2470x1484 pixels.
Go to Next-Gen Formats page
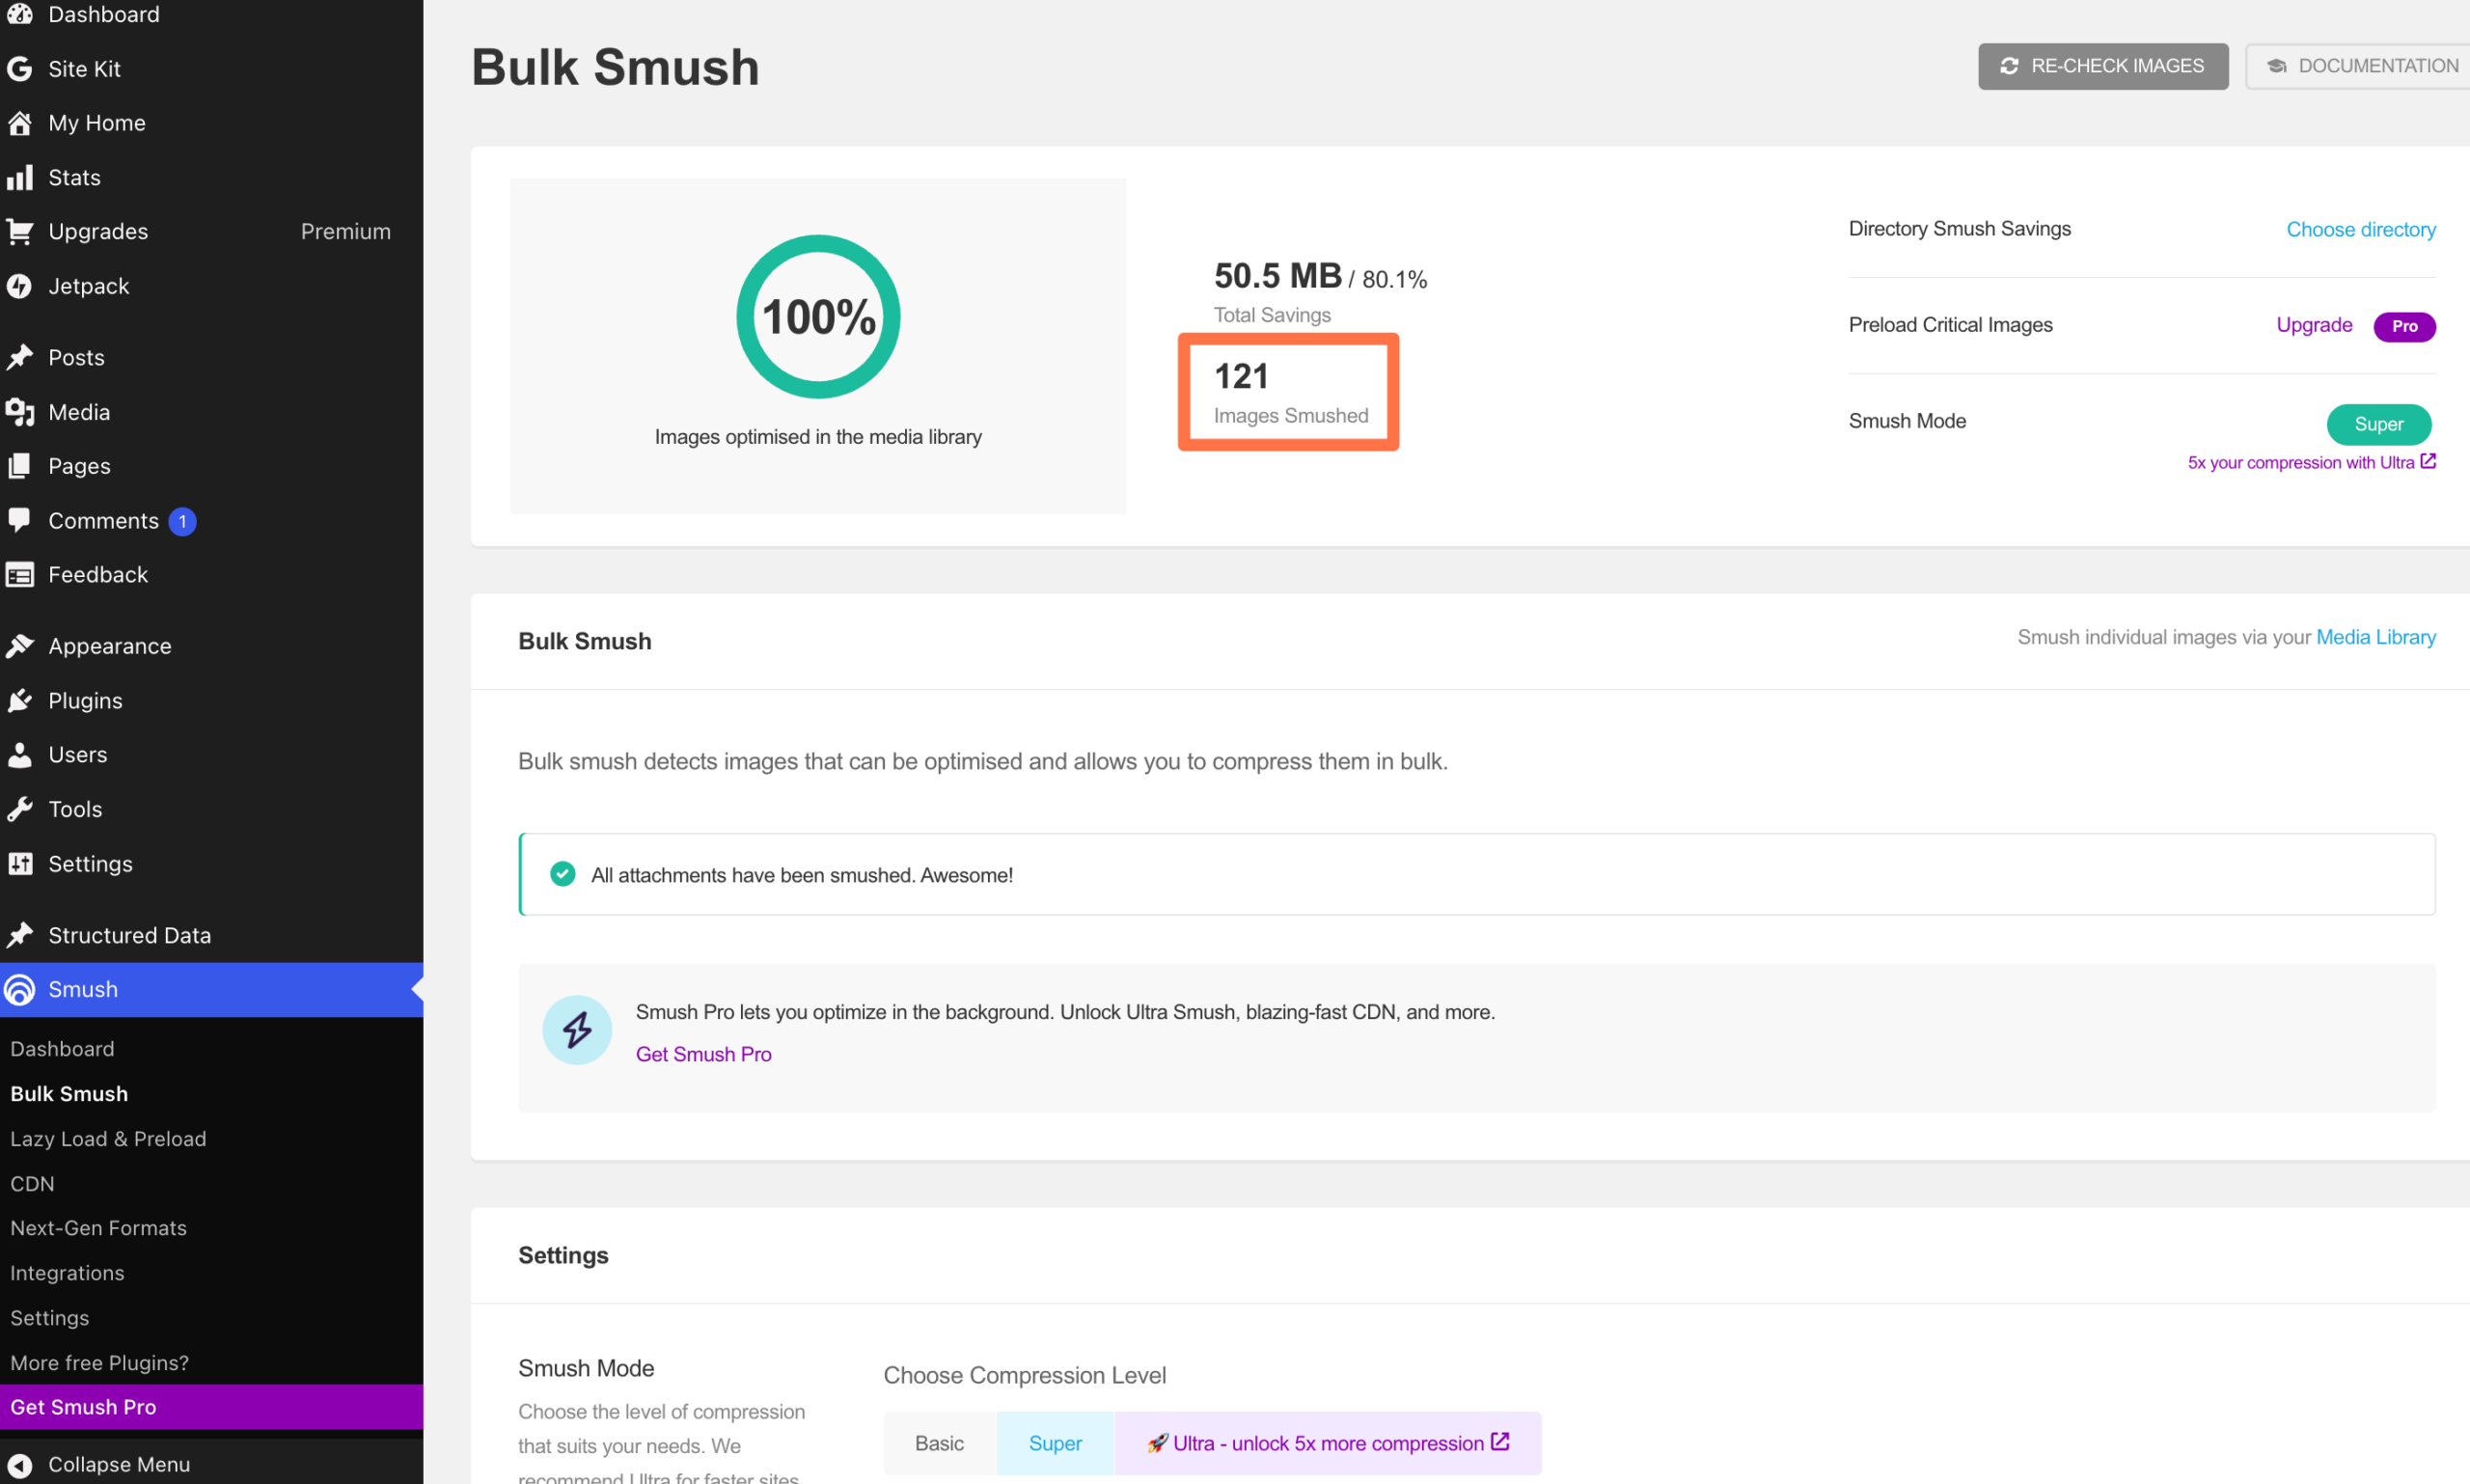coord(98,1227)
